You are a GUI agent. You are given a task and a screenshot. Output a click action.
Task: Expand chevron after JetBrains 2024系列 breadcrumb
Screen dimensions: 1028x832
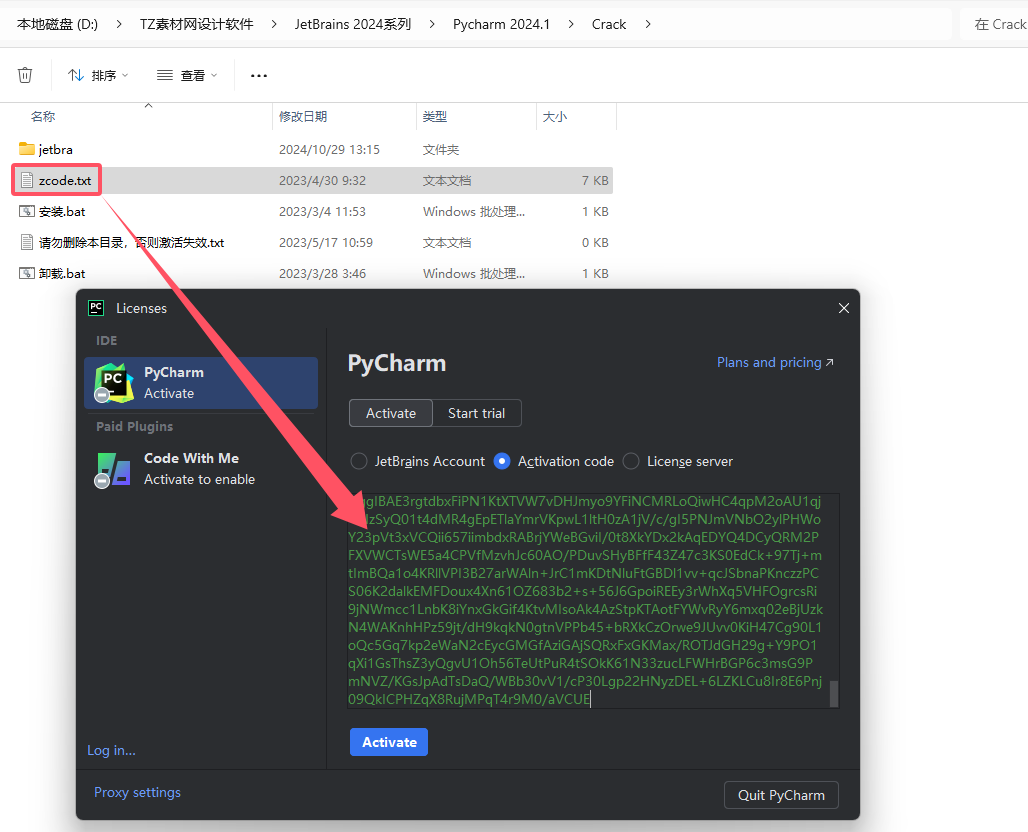click(x=431, y=24)
